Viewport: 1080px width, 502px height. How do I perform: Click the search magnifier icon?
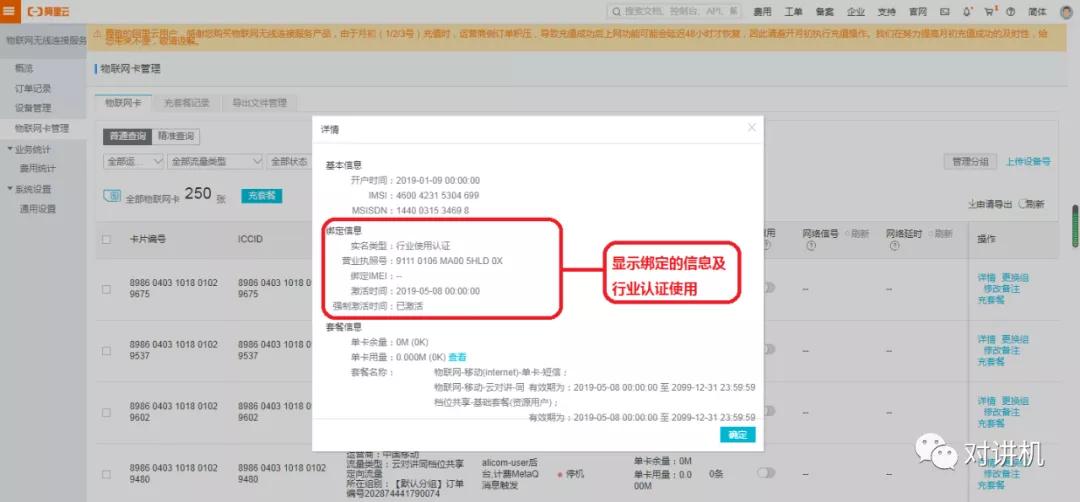(616, 12)
